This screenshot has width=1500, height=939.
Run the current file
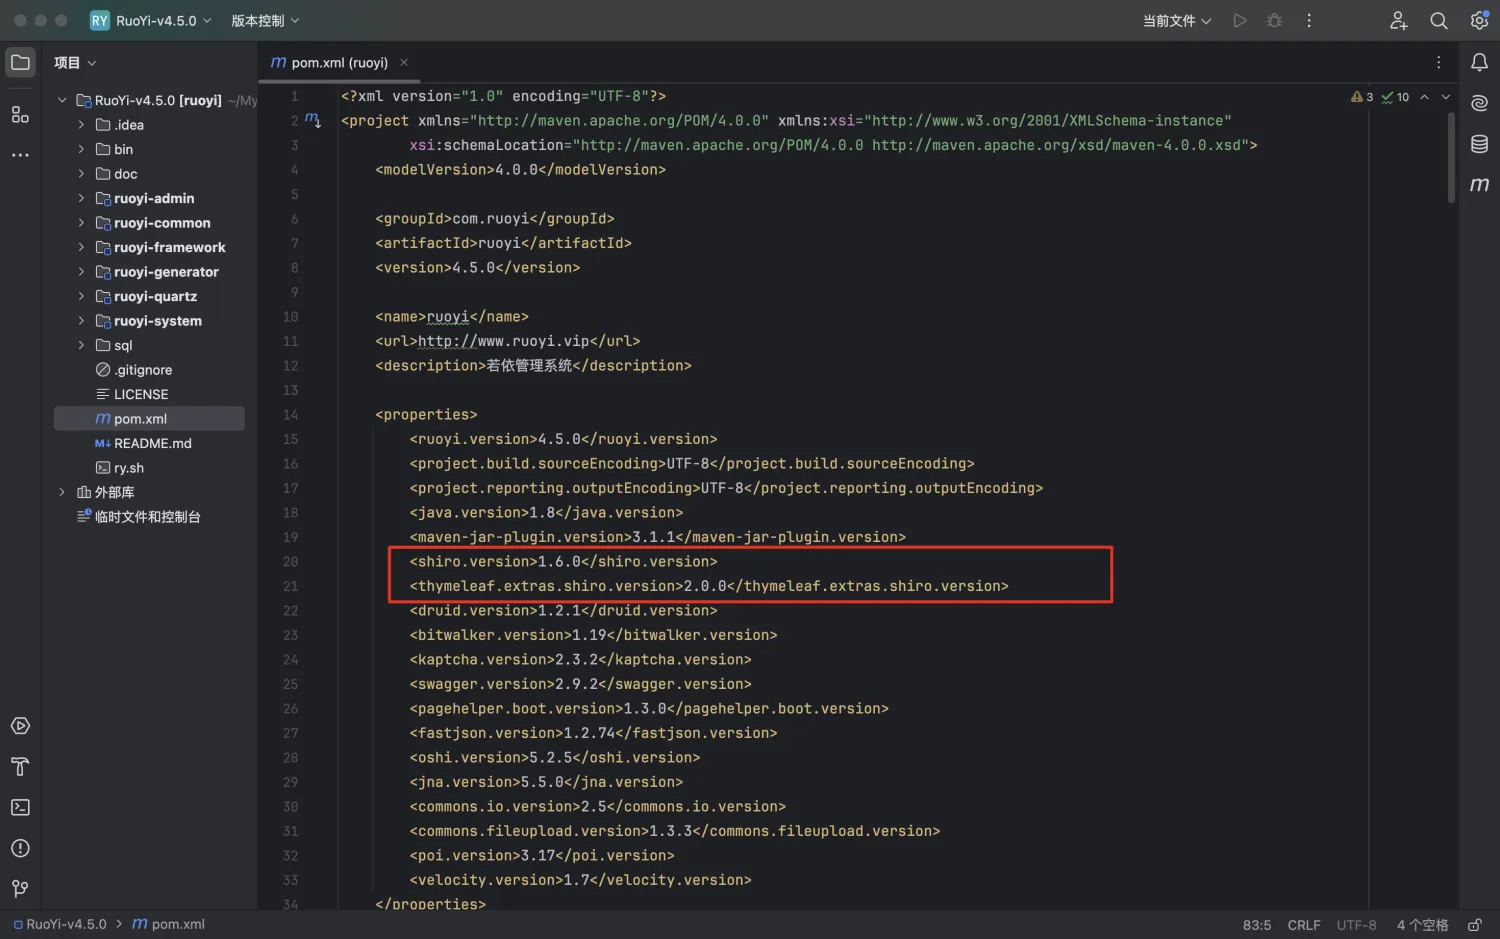(1240, 20)
